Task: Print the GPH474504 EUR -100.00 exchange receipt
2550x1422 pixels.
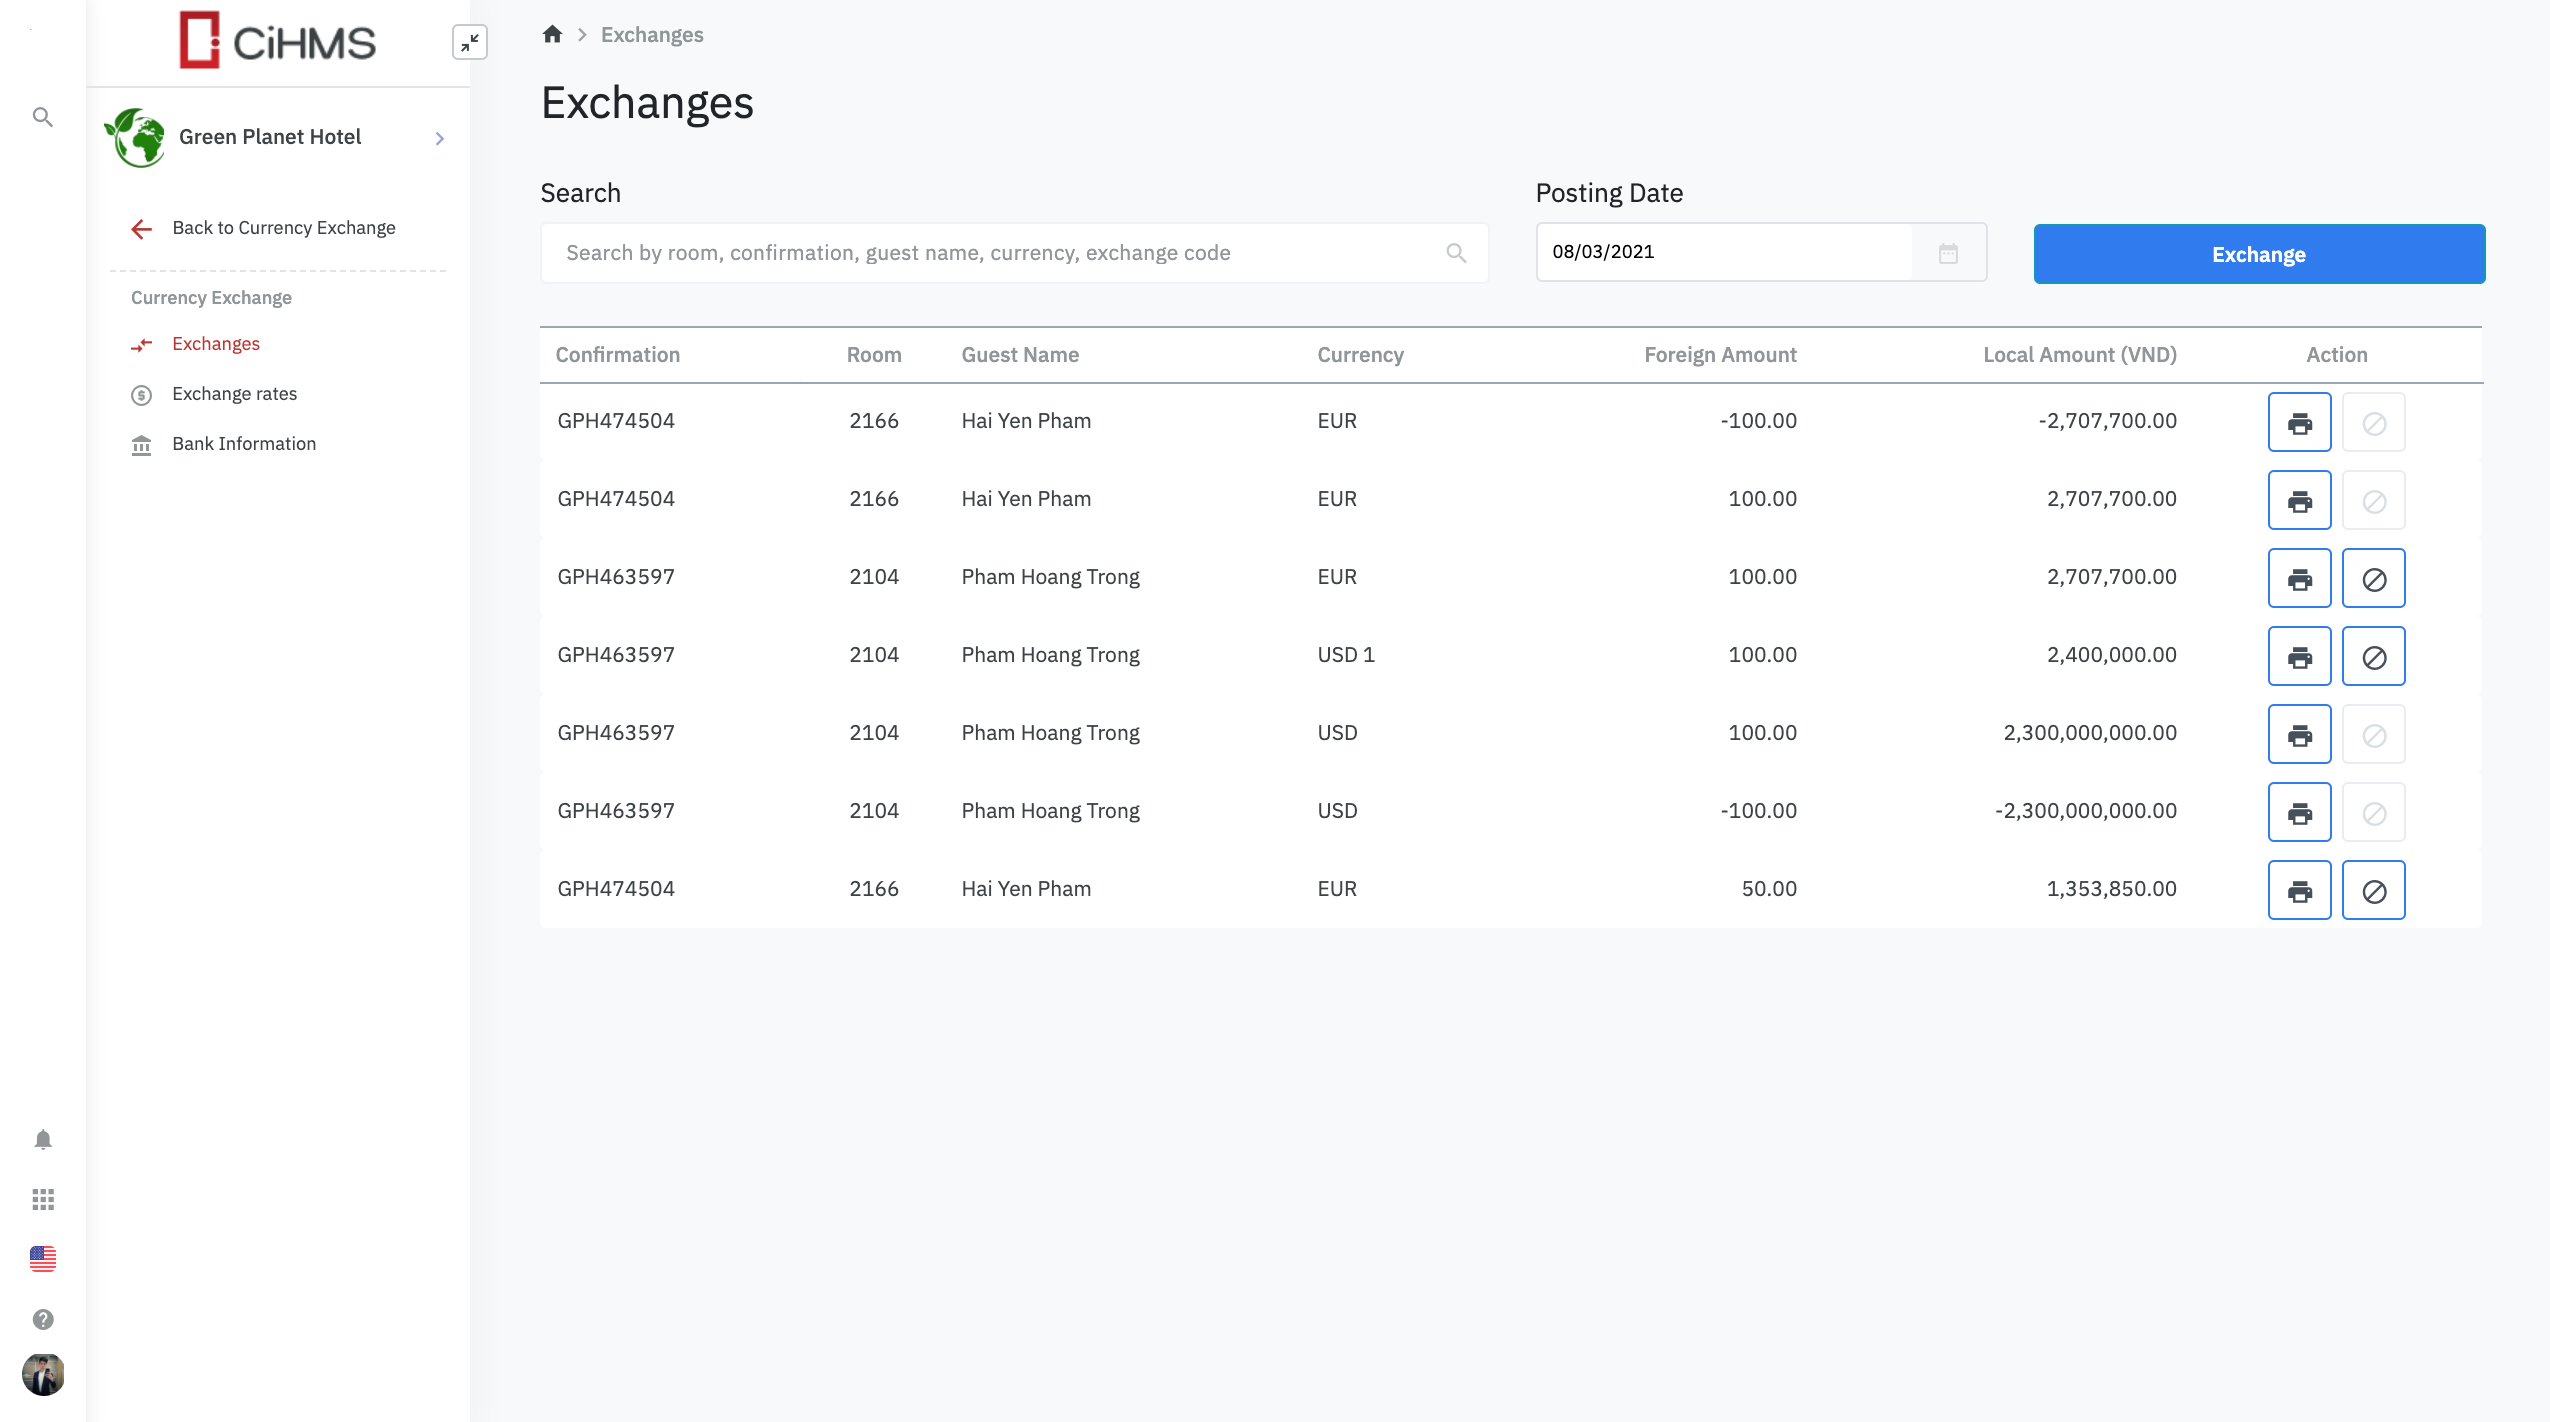Action: [x=2299, y=421]
